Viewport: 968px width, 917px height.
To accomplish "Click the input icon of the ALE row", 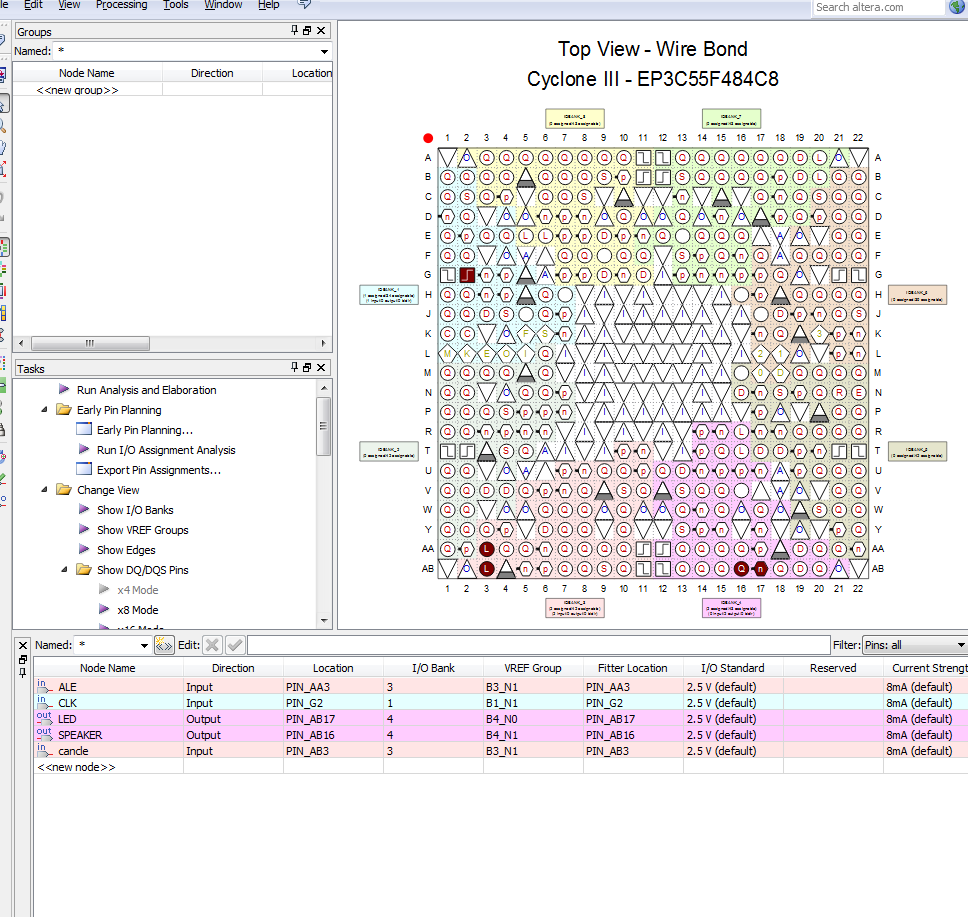I will coord(44,686).
